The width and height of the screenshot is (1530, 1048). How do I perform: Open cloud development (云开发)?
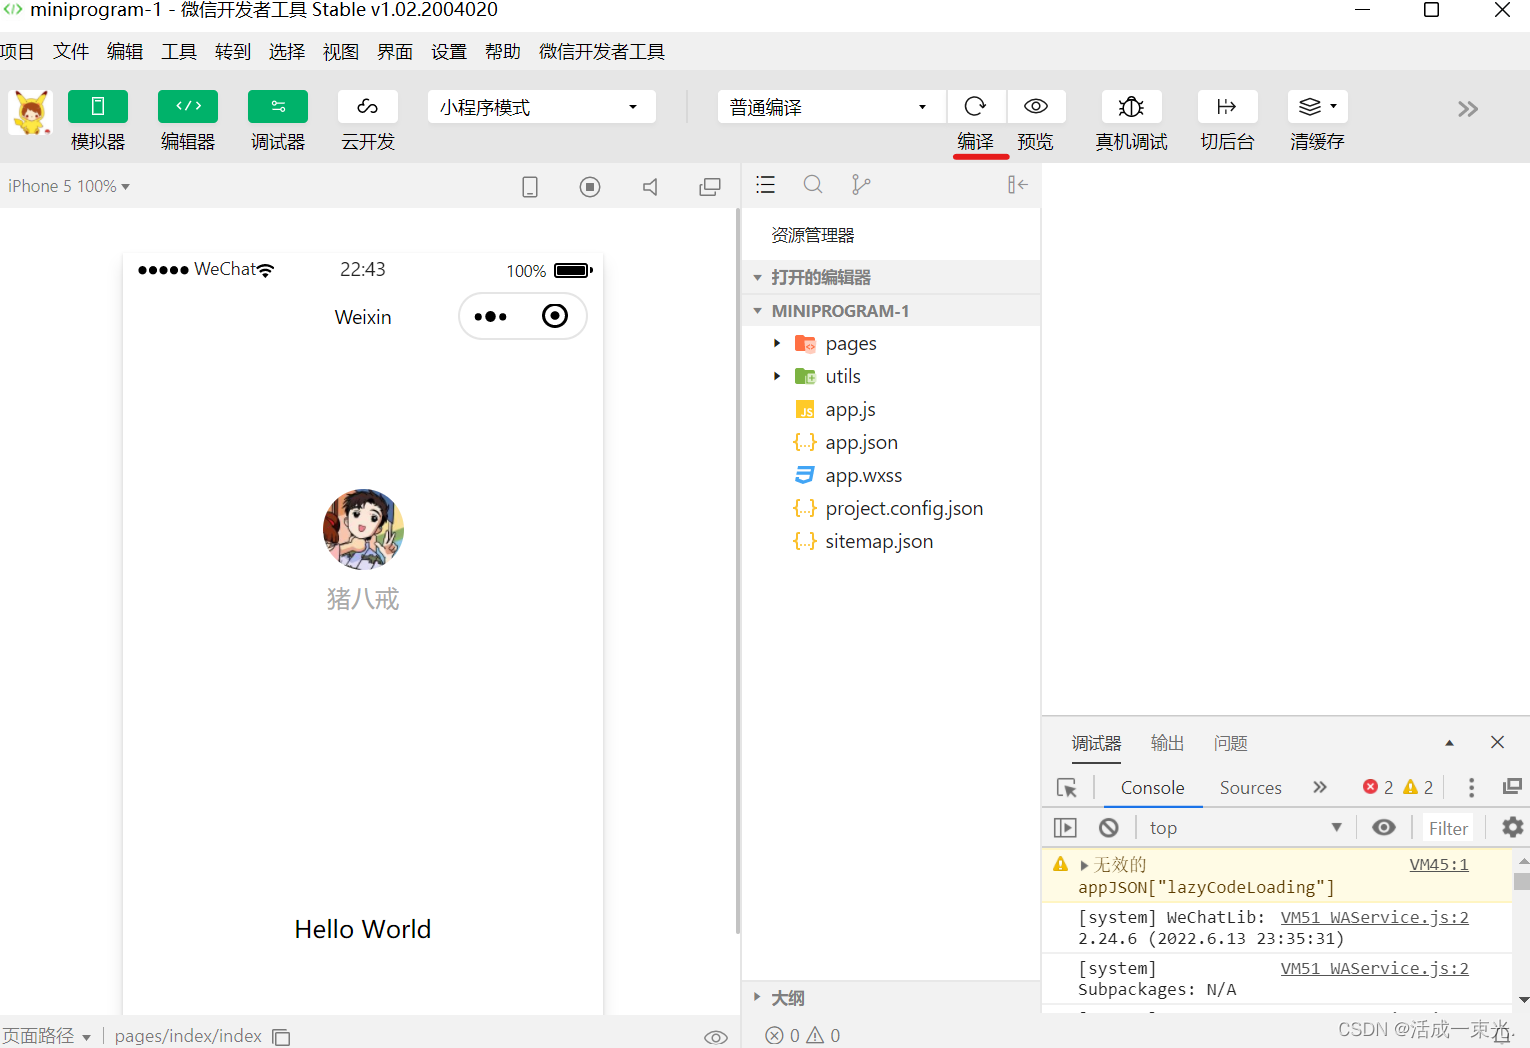(368, 106)
